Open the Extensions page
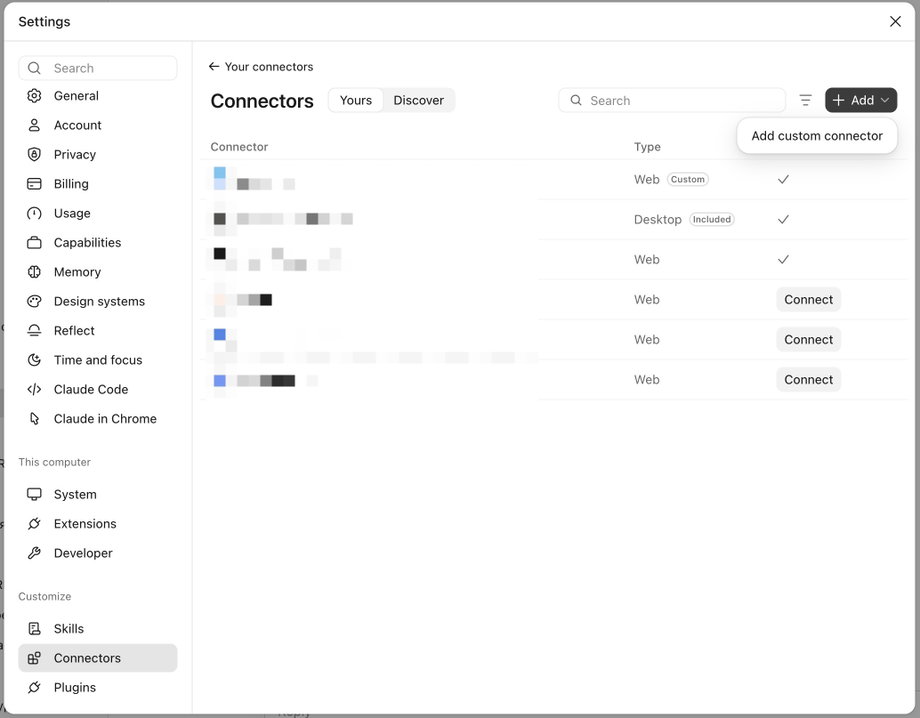 coord(97,523)
